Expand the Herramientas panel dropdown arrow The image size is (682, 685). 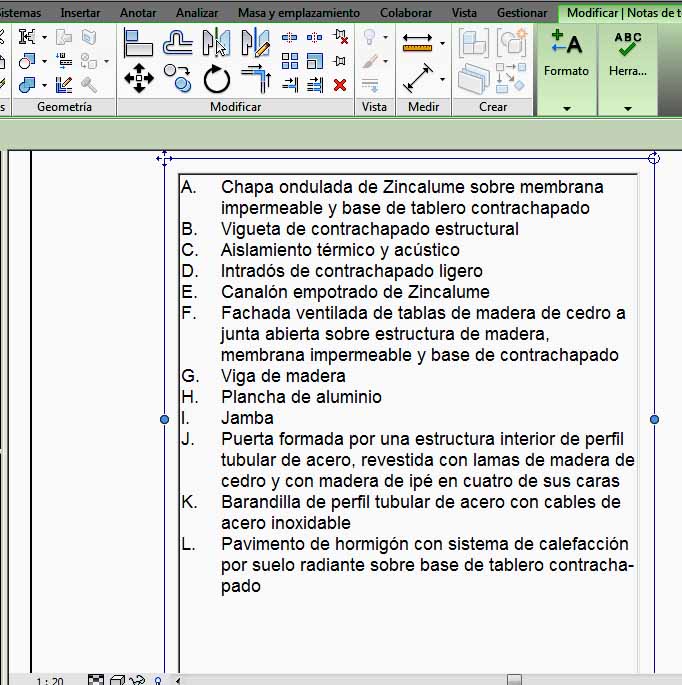click(x=627, y=108)
